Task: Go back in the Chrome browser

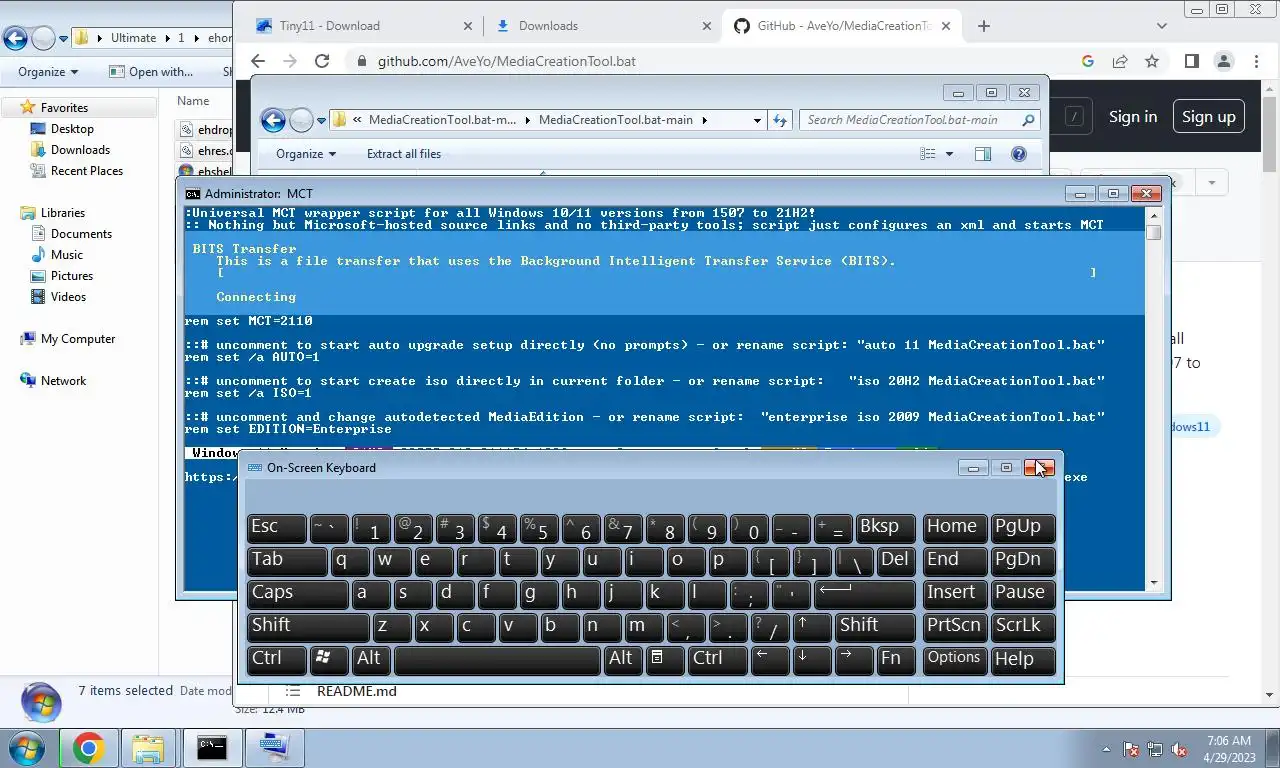Action: point(258,61)
